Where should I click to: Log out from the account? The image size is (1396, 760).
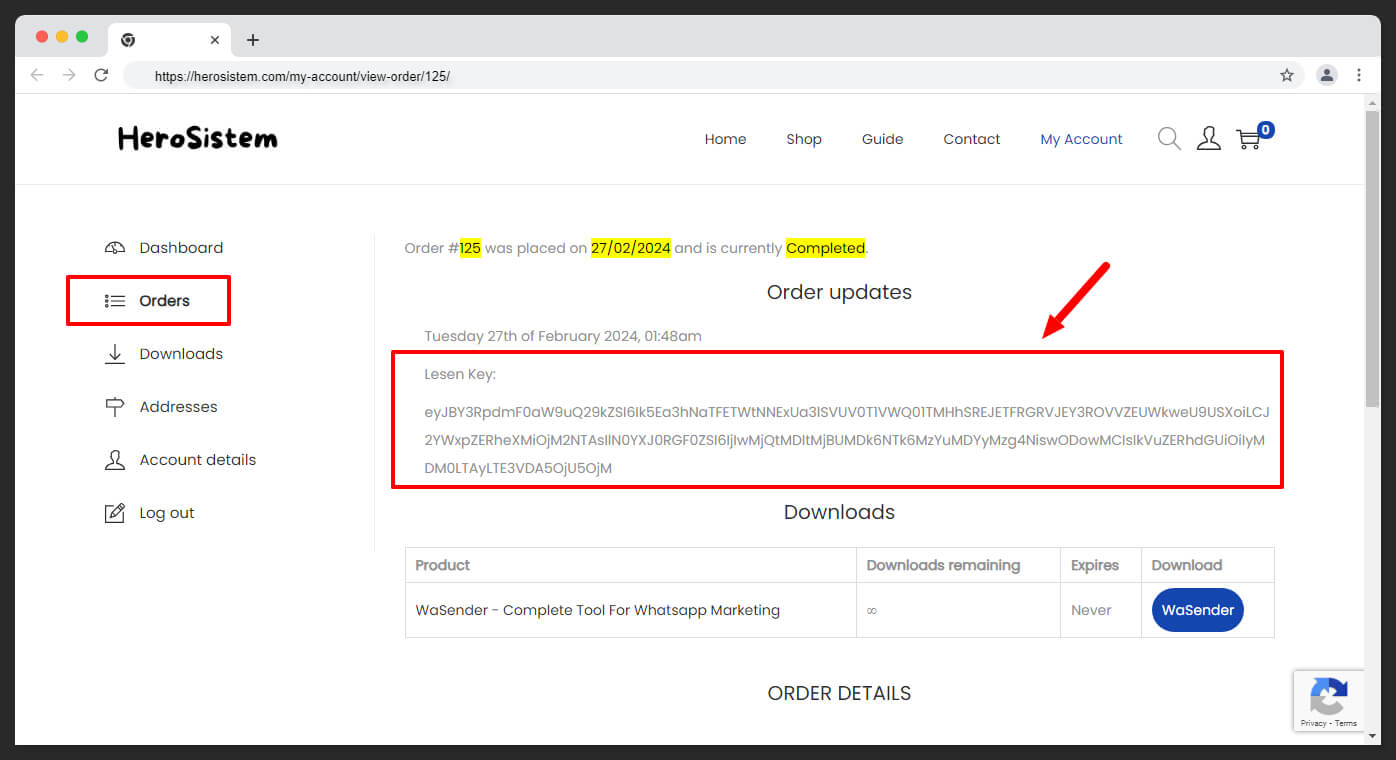(x=166, y=513)
